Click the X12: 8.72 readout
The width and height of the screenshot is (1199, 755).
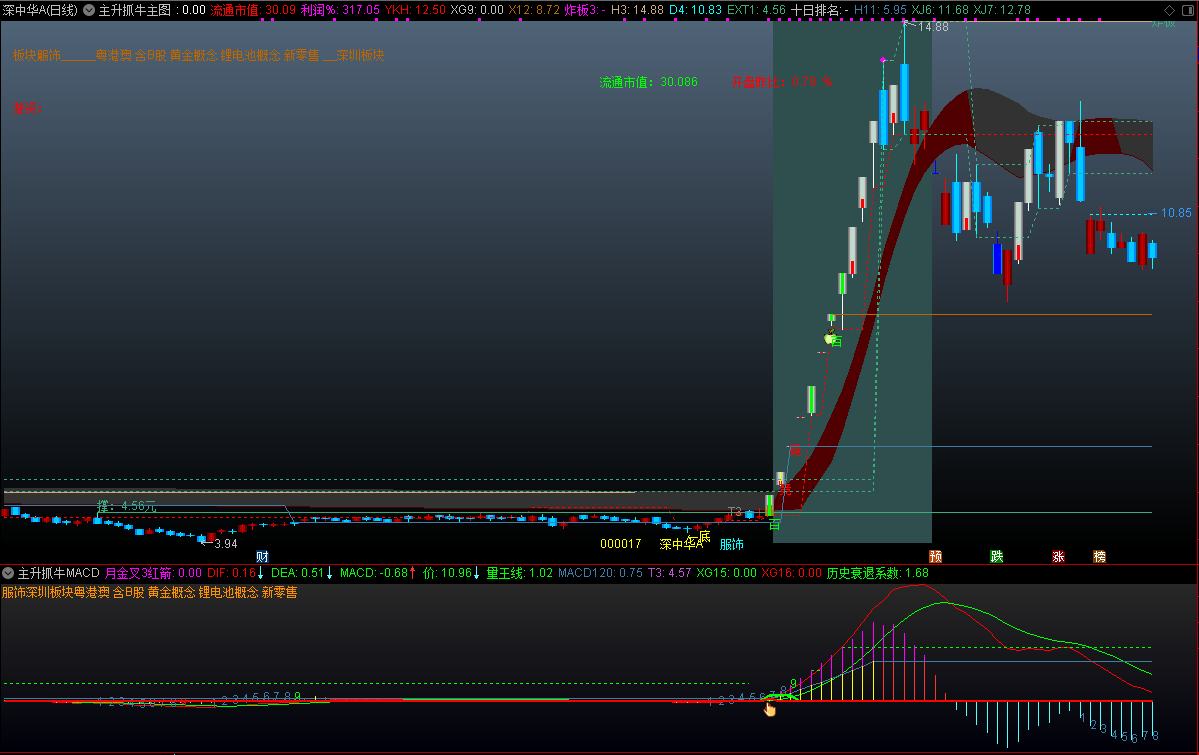(x=534, y=10)
